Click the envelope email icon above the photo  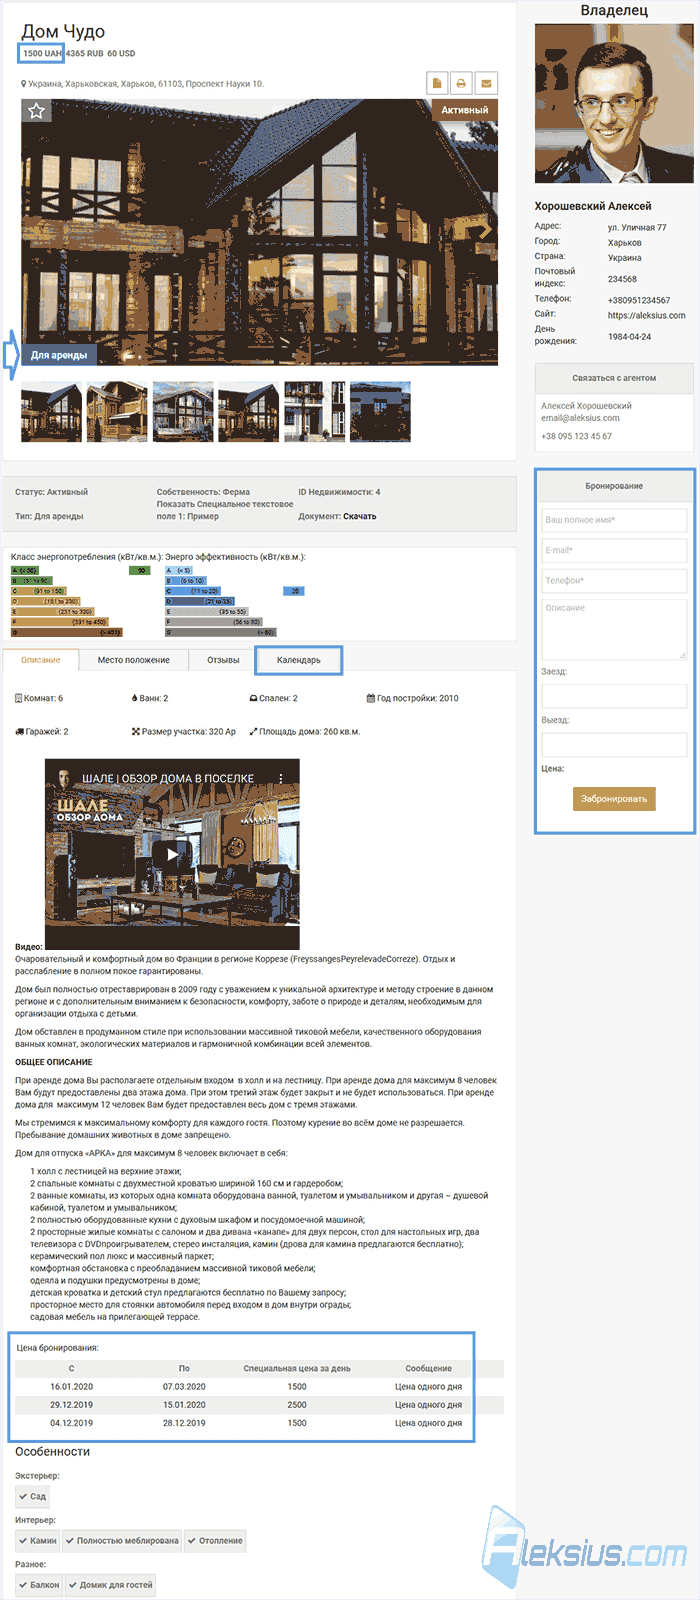[485, 83]
